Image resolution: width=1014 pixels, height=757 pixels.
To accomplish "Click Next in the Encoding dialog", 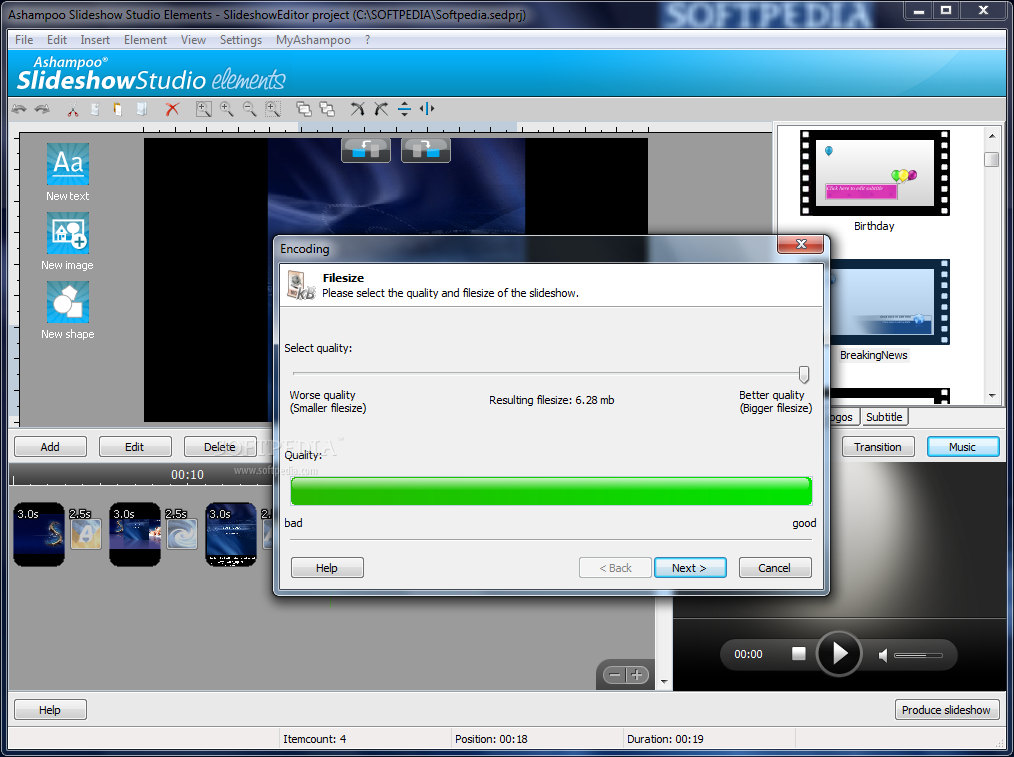I will tap(690, 568).
